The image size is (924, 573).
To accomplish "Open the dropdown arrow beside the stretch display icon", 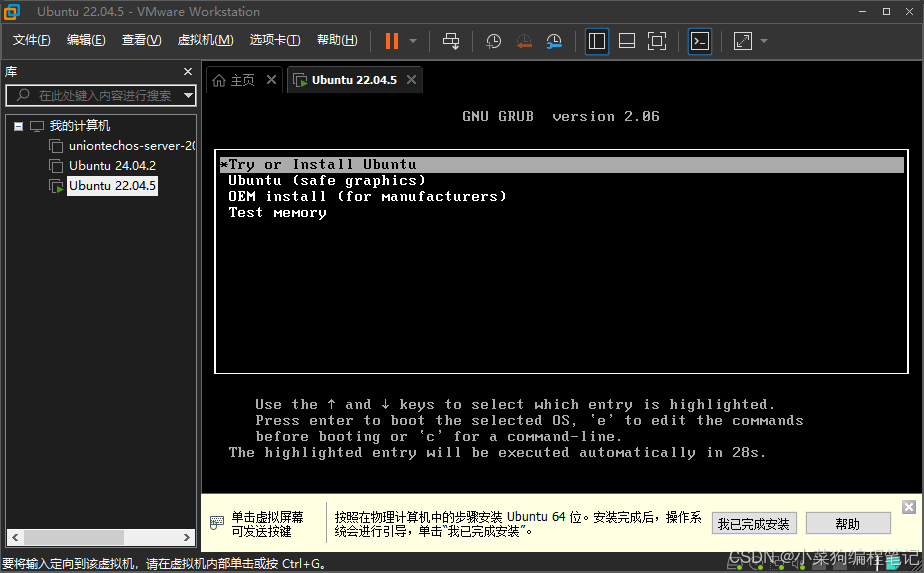I will [x=764, y=41].
